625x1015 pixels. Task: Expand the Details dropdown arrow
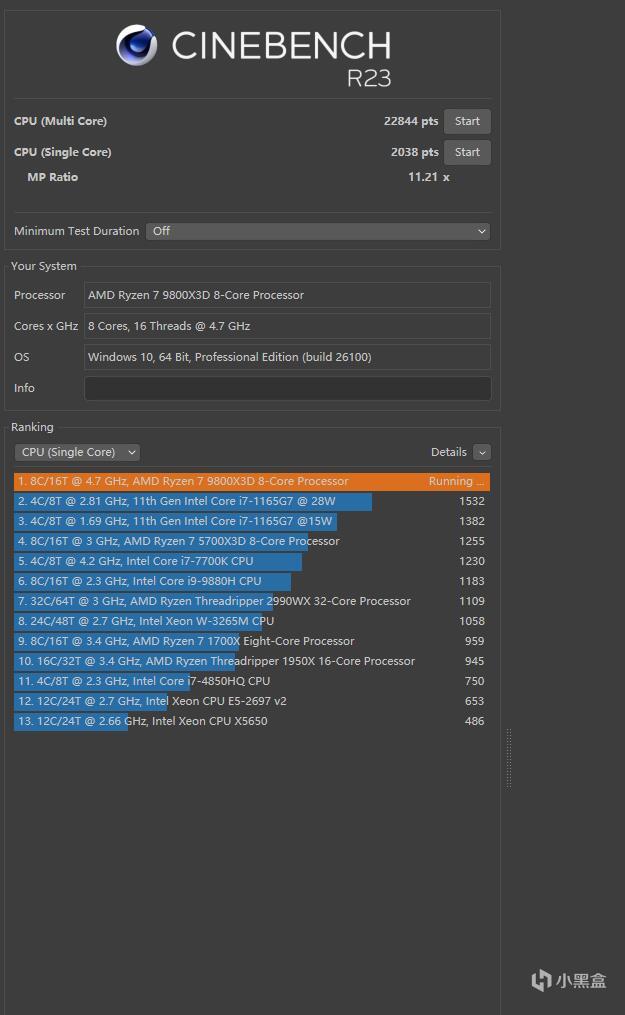481,452
